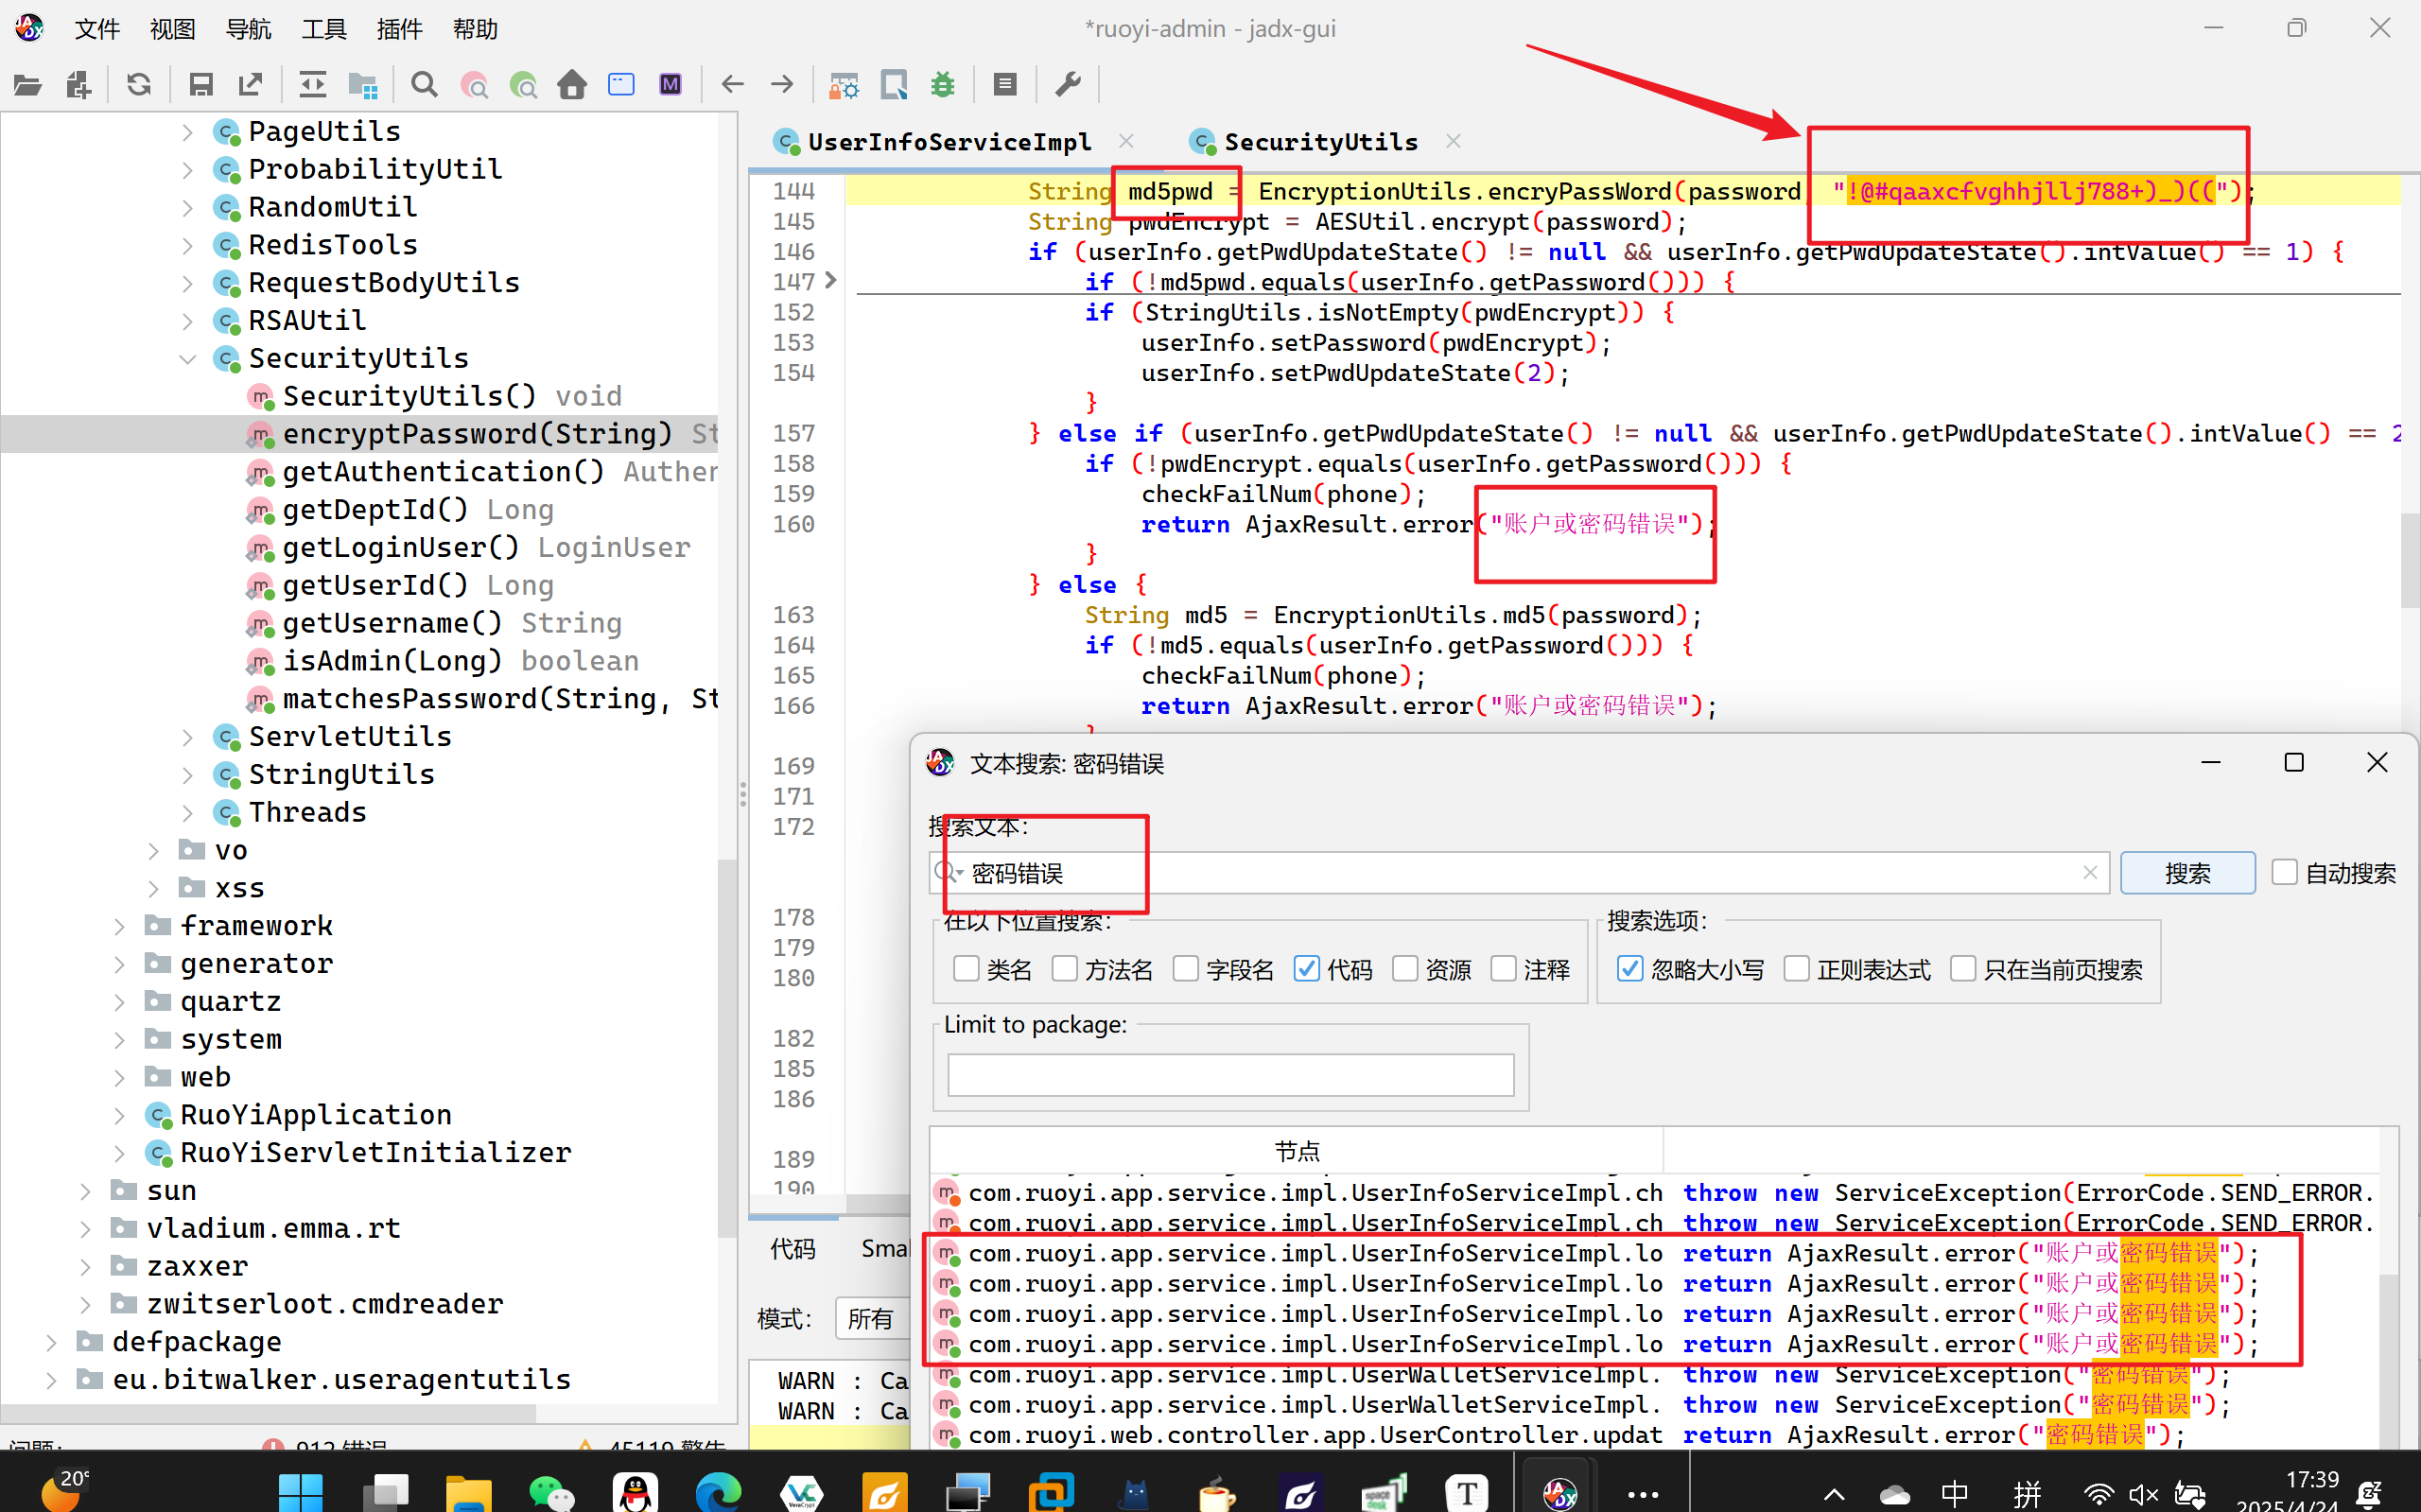Click the green bug debugger icon
The image size is (2421, 1512).
tap(942, 85)
